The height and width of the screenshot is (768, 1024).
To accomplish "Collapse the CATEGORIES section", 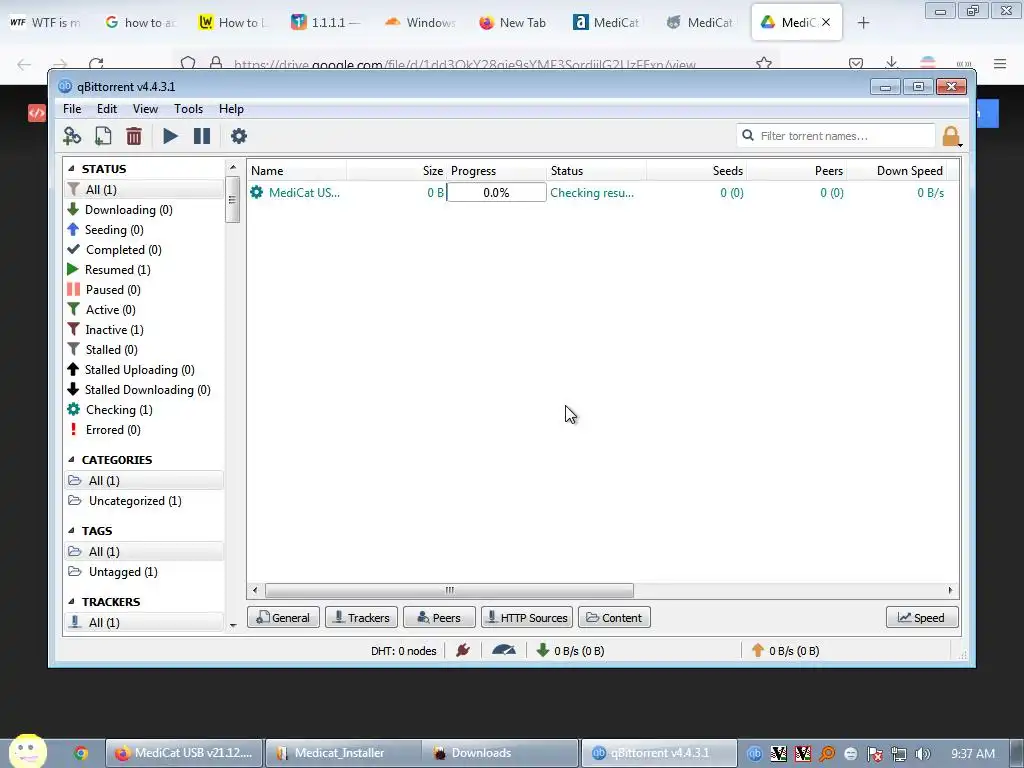I will [x=71, y=460].
